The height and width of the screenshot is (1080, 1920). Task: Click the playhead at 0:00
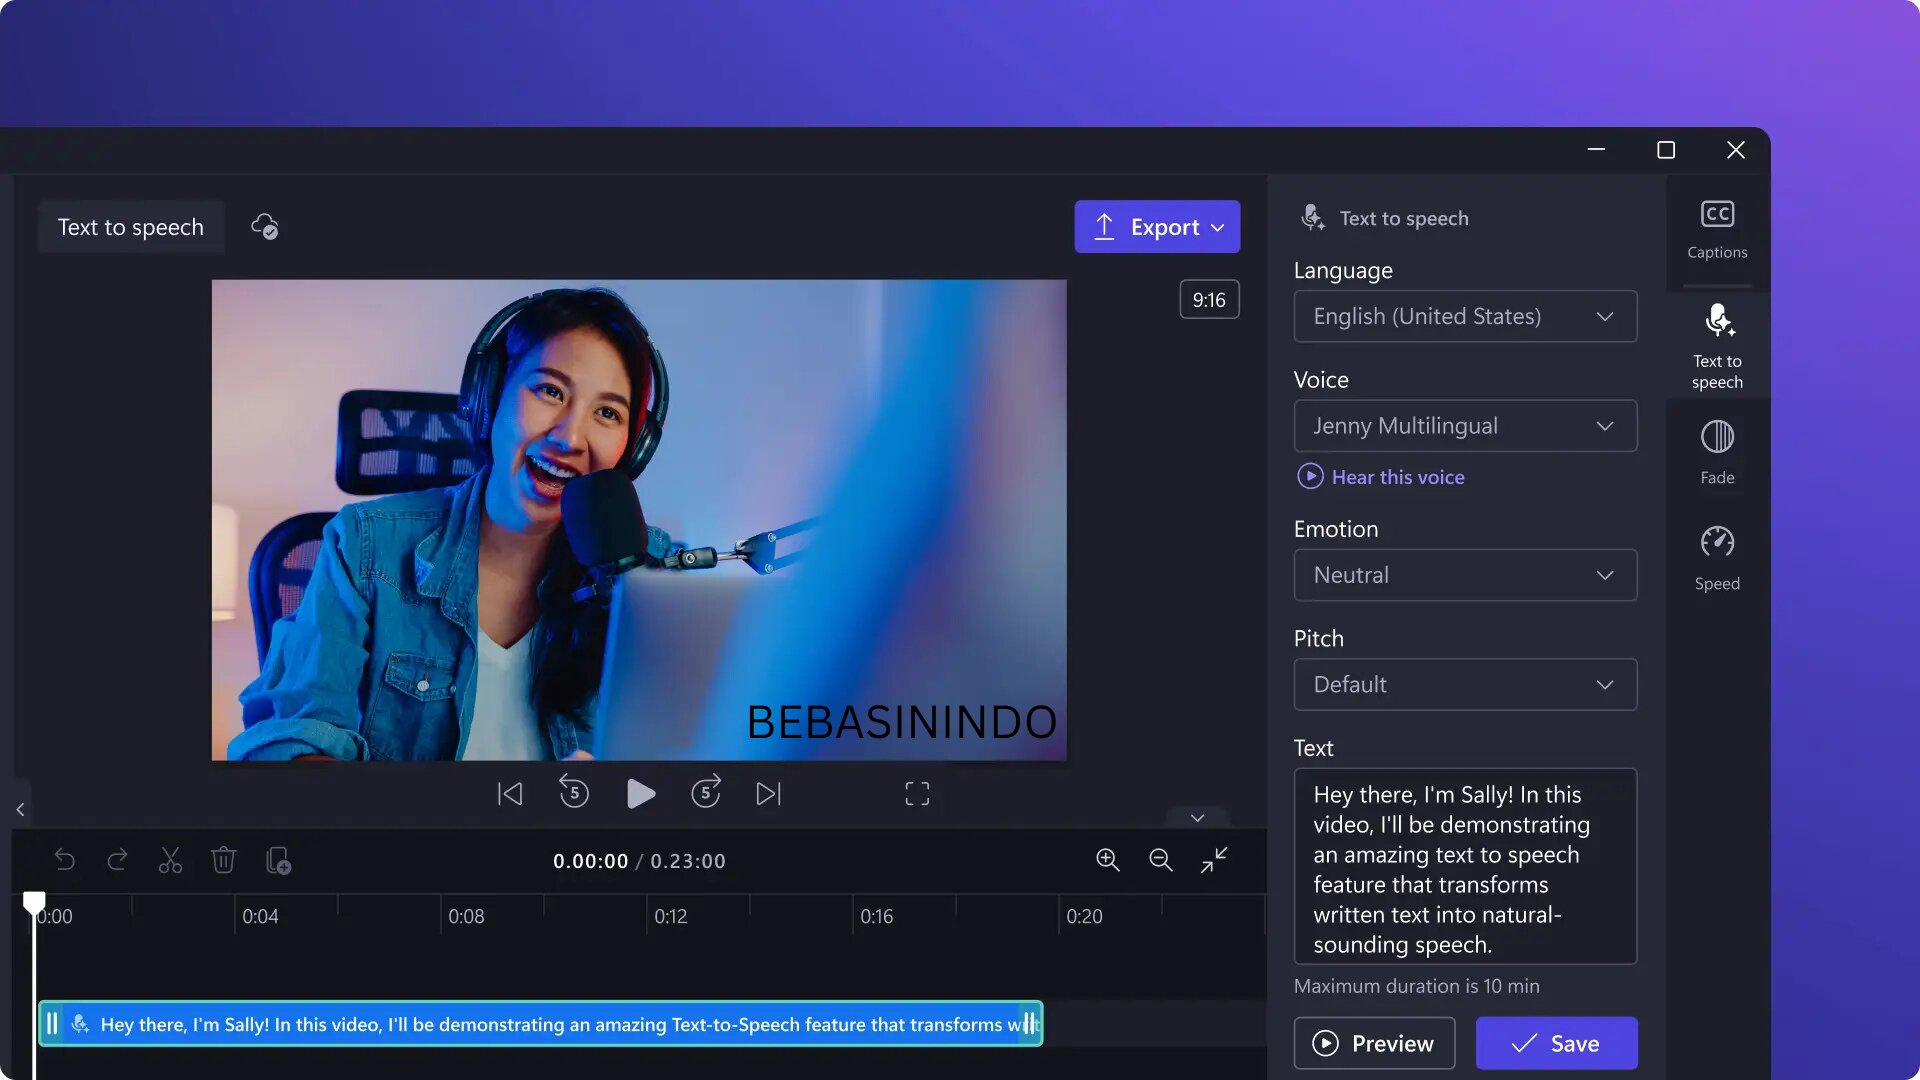coord(34,904)
